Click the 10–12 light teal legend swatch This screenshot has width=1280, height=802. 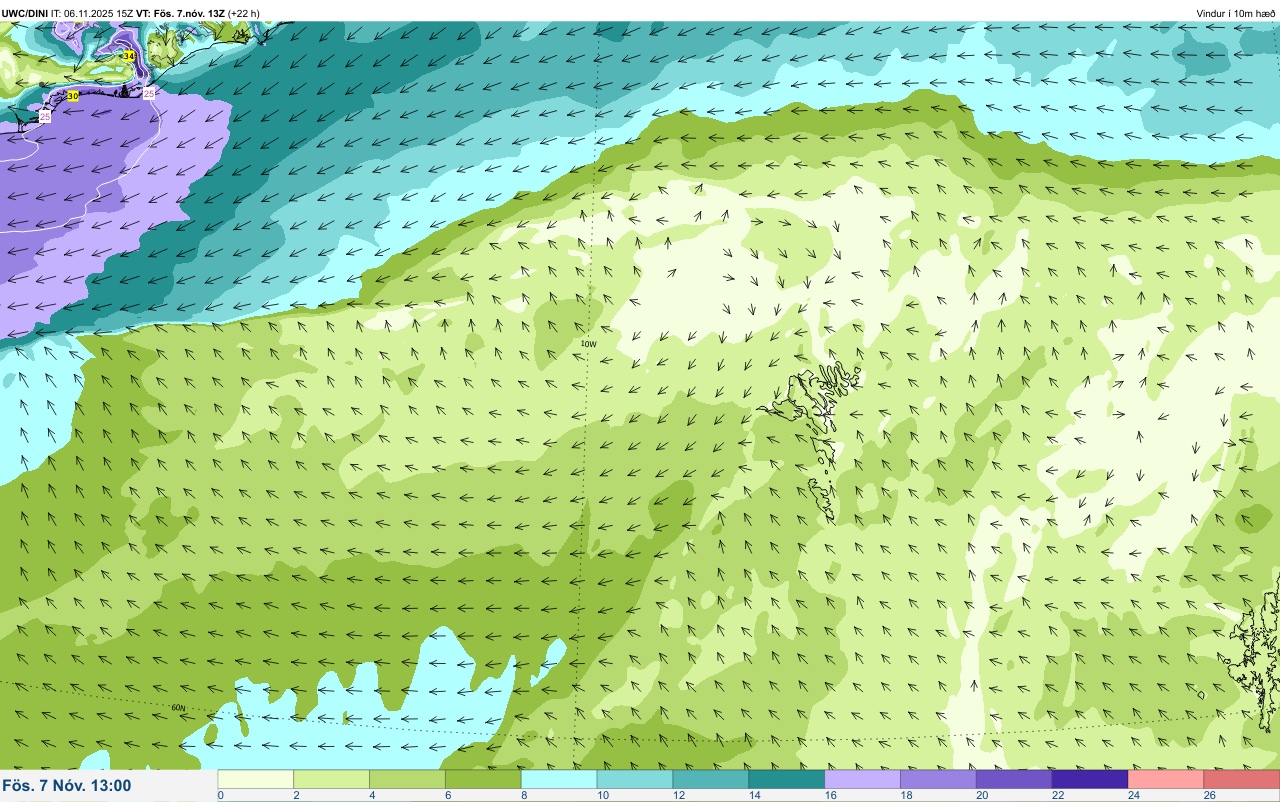click(x=635, y=779)
